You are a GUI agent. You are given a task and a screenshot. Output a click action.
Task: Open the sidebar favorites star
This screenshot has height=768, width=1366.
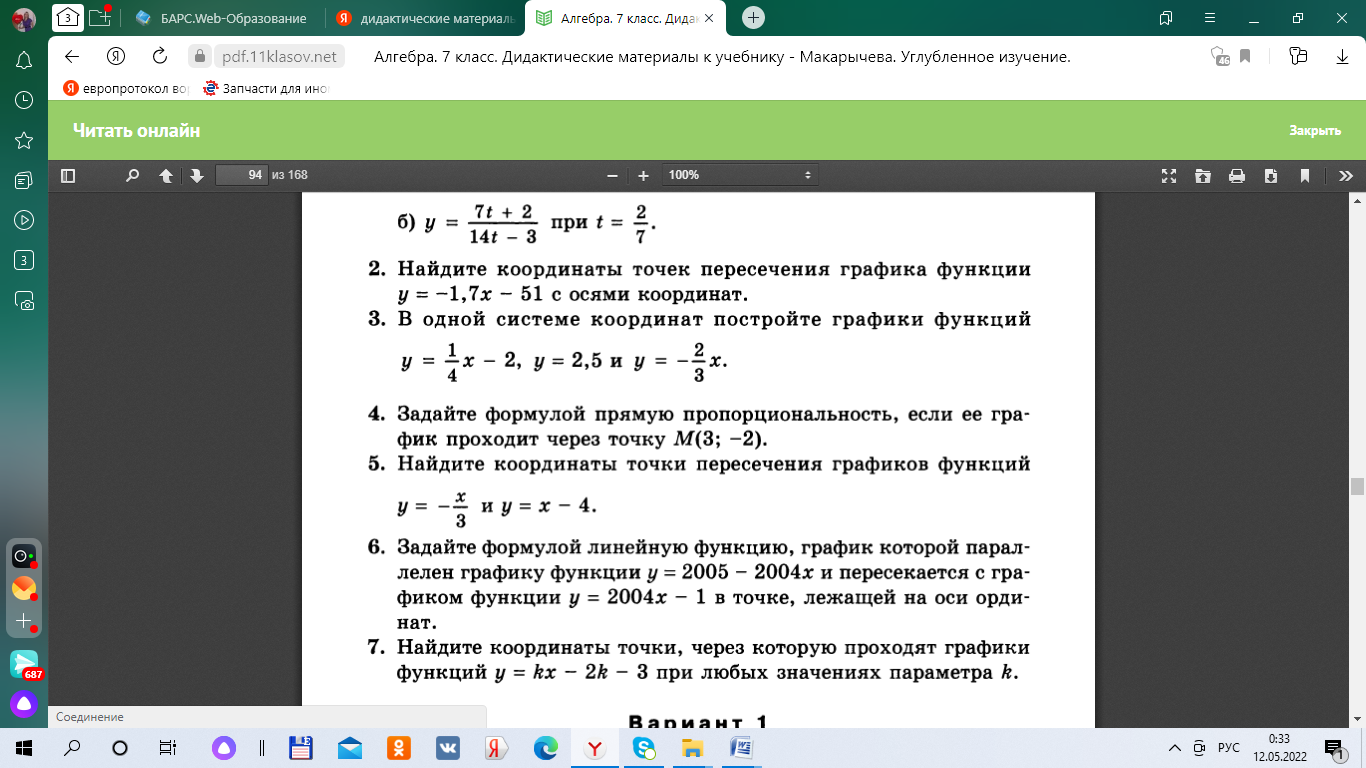[x=24, y=140]
